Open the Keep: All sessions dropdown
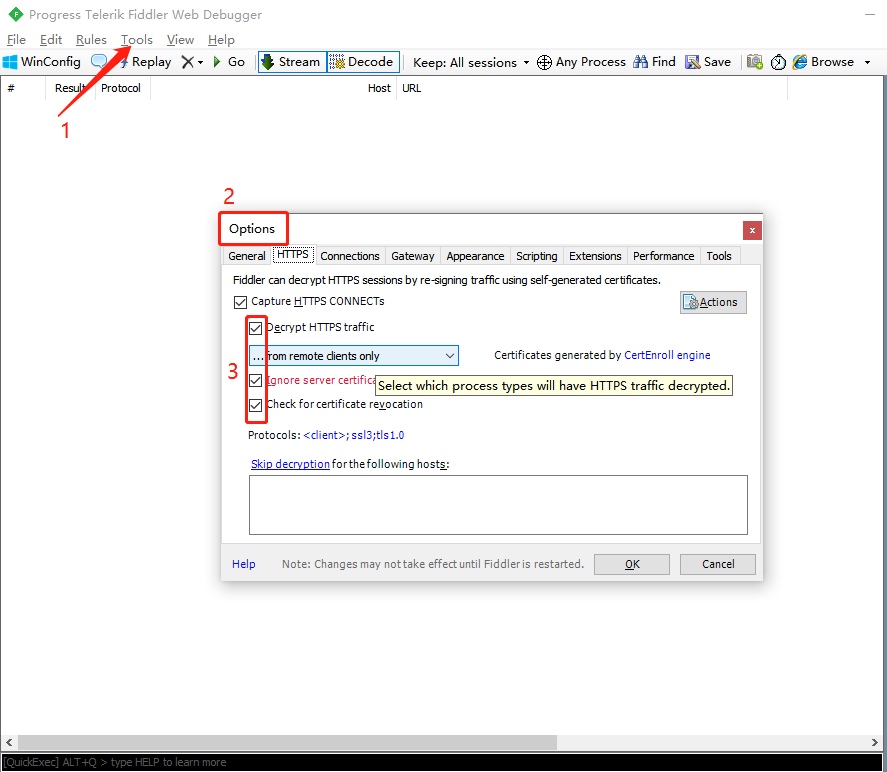The image size is (887, 772). point(471,62)
